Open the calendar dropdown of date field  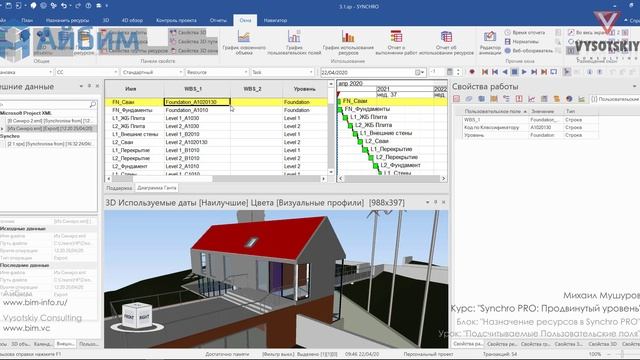click(420, 72)
